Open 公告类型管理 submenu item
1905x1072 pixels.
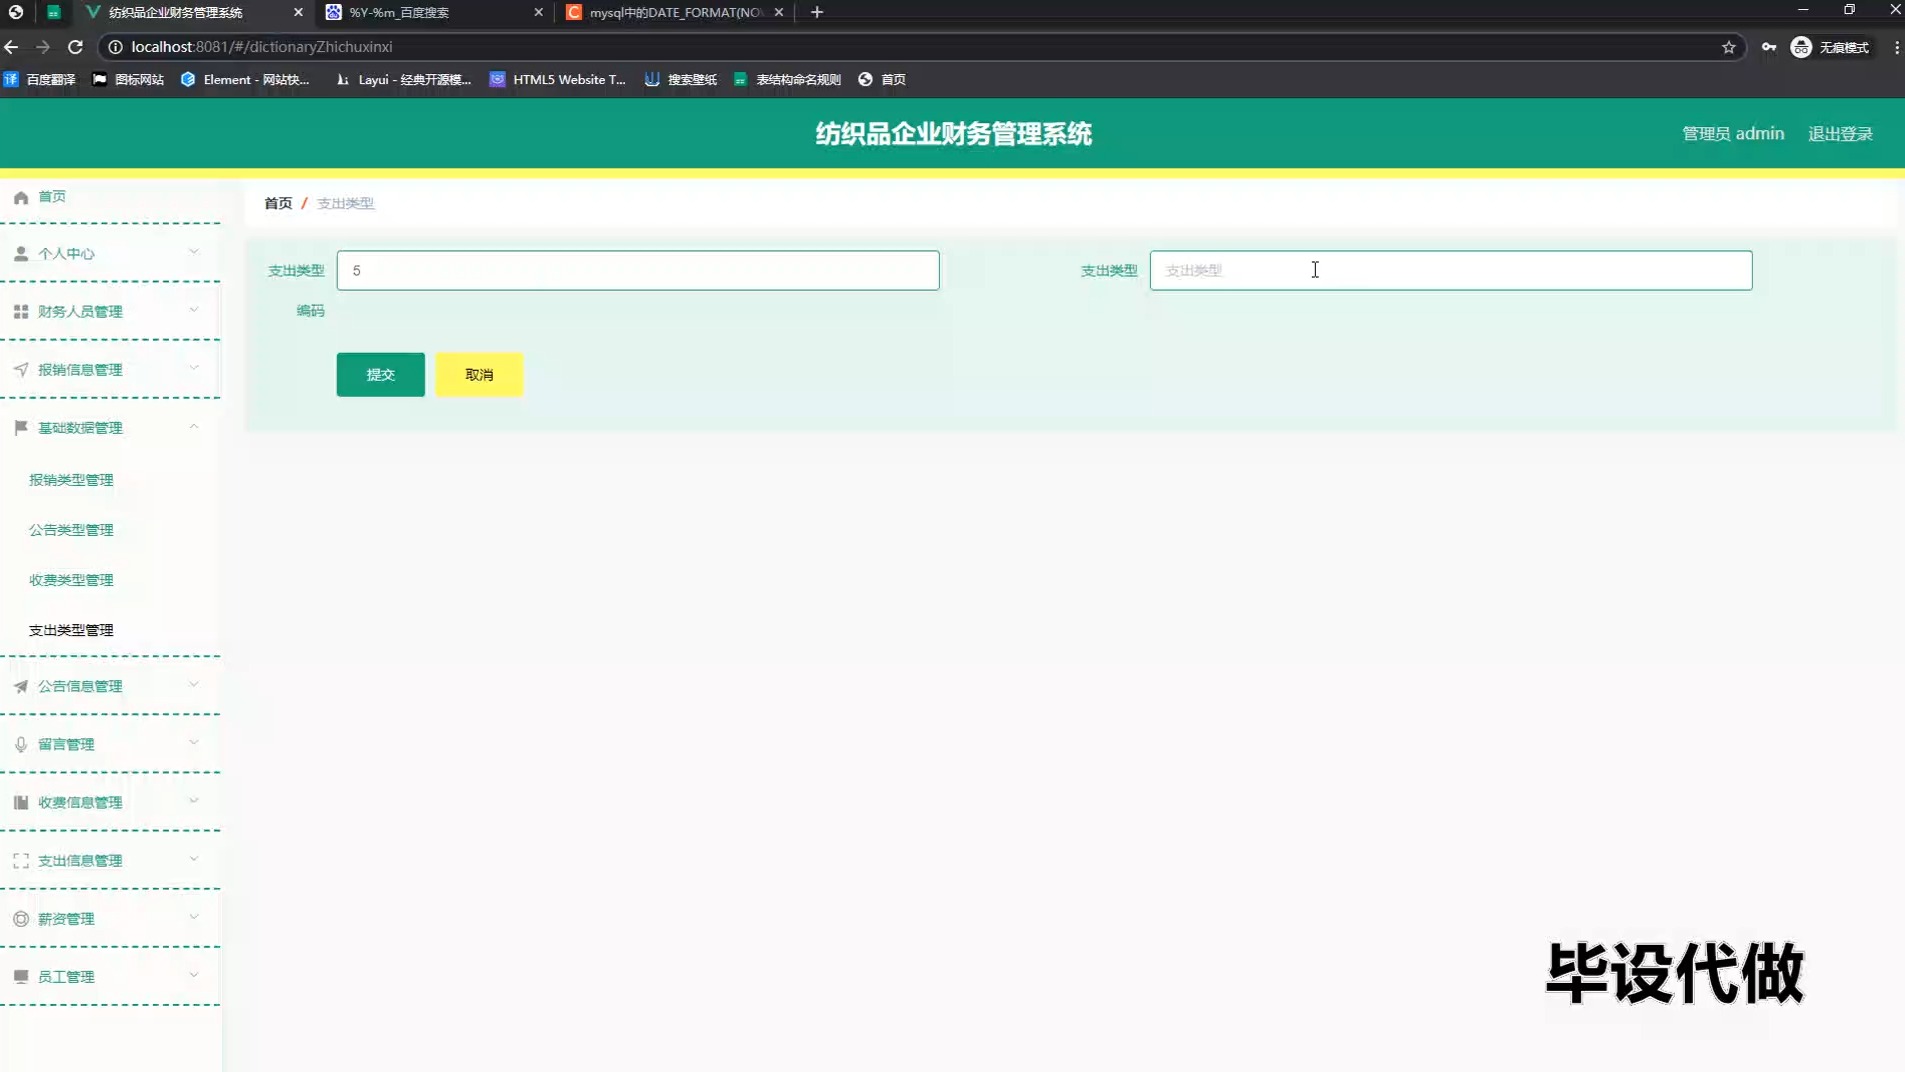pos(71,530)
